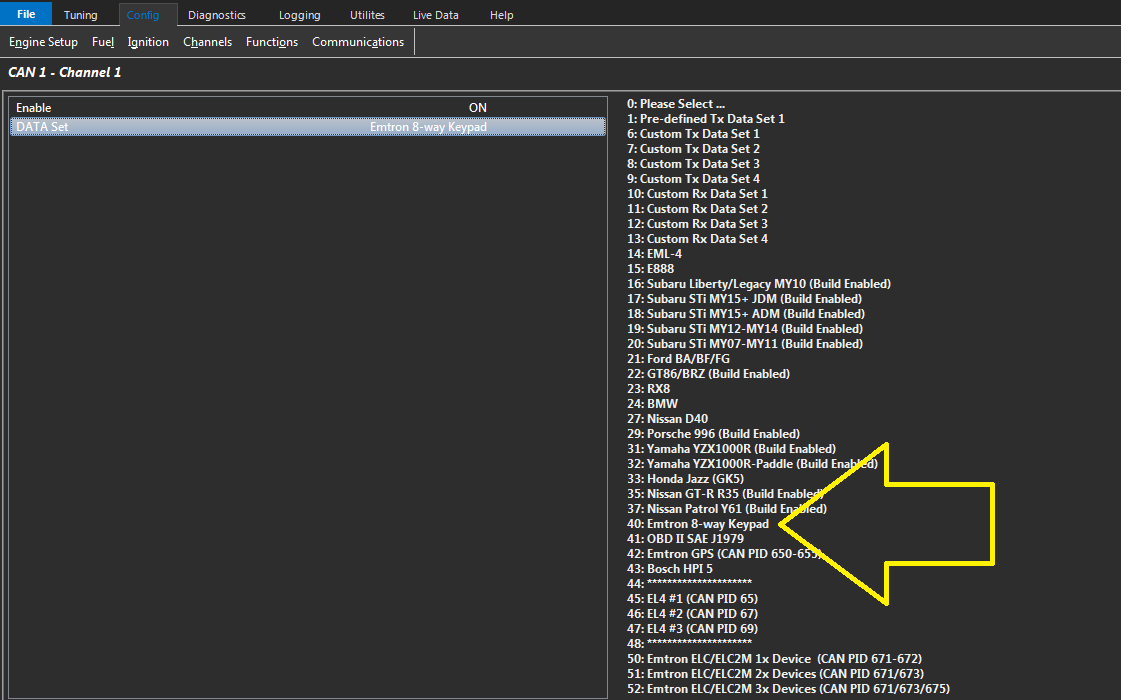Select EL4 #3 (CAN PID 69)
The image size is (1121, 700).
click(x=692, y=629)
